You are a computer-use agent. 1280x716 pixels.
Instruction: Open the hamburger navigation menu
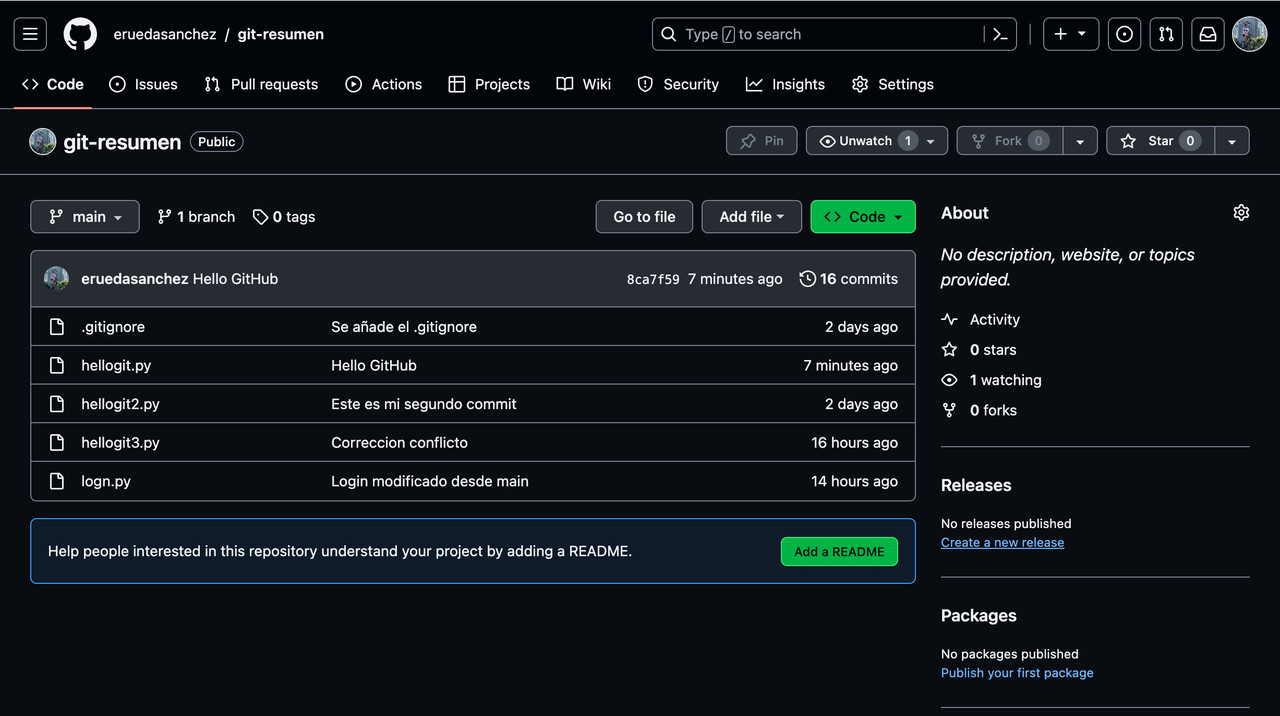[30, 34]
